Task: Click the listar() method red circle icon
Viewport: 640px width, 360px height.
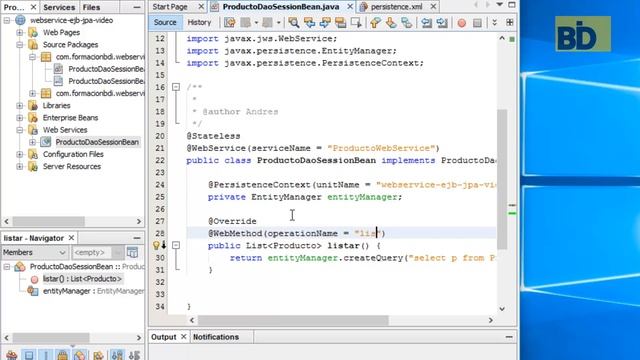Action: pyautogui.click(x=34, y=279)
